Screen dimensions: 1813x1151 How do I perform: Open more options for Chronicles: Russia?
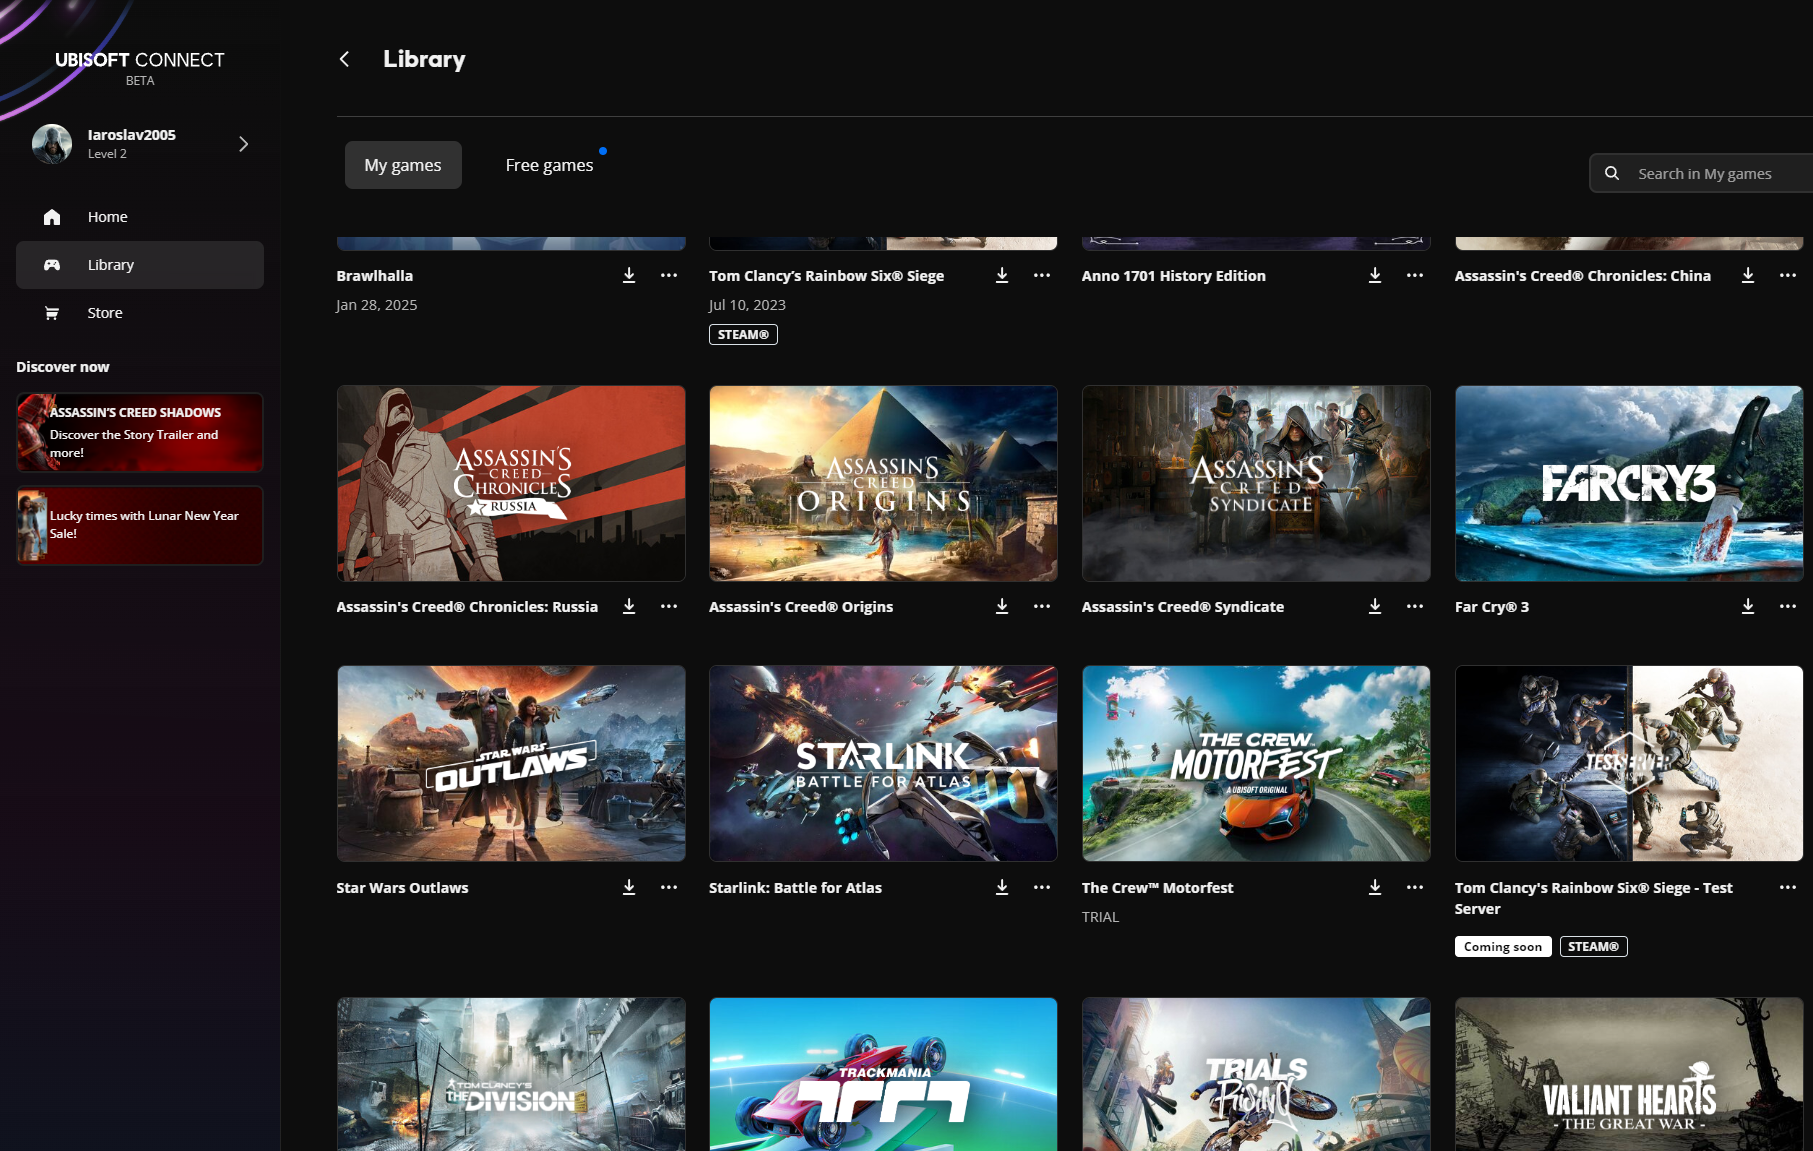tap(669, 606)
